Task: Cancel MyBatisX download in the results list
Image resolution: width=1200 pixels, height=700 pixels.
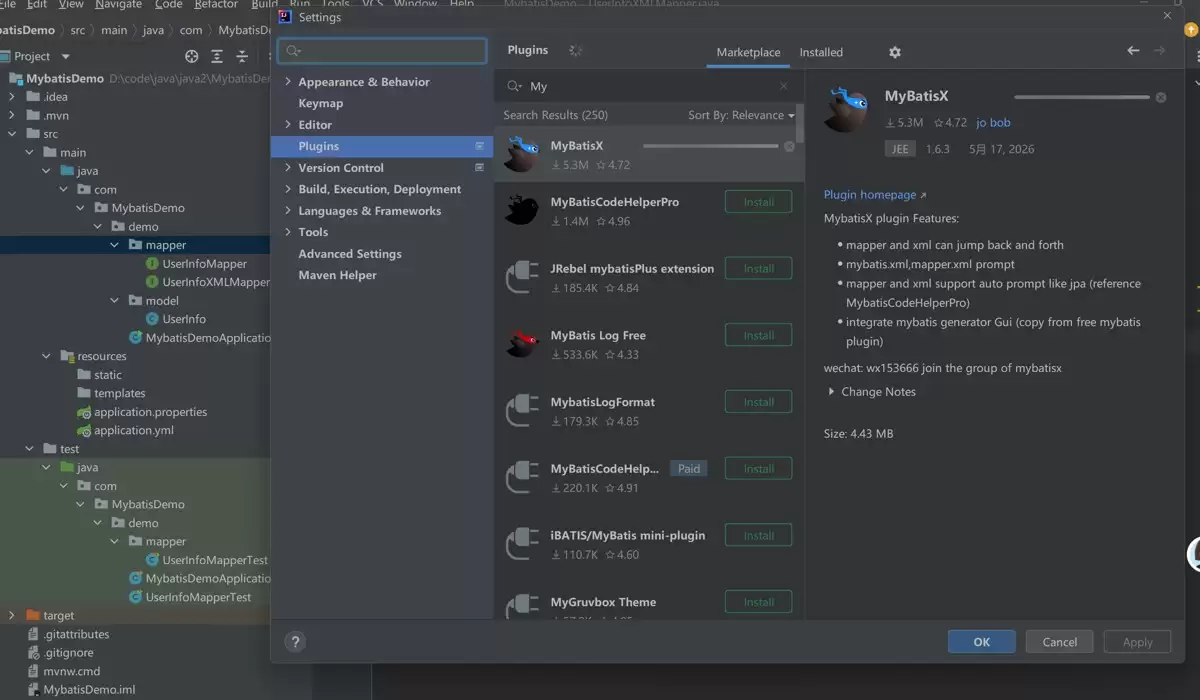Action: pos(789,147)
